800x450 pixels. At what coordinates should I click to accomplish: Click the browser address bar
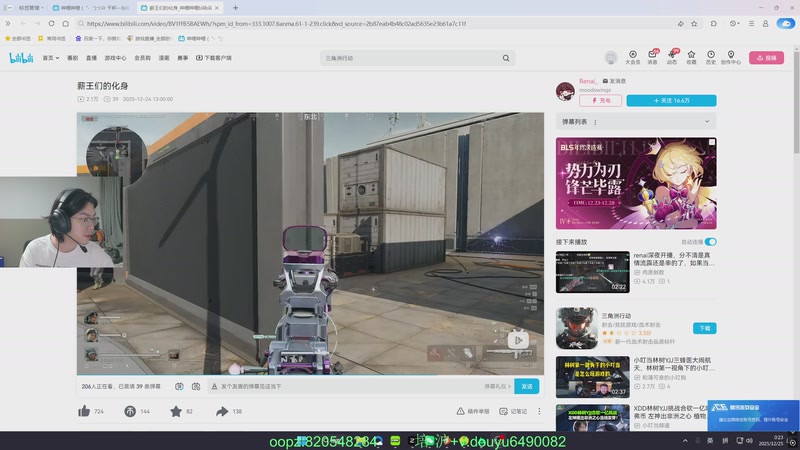tap(375, 23)
